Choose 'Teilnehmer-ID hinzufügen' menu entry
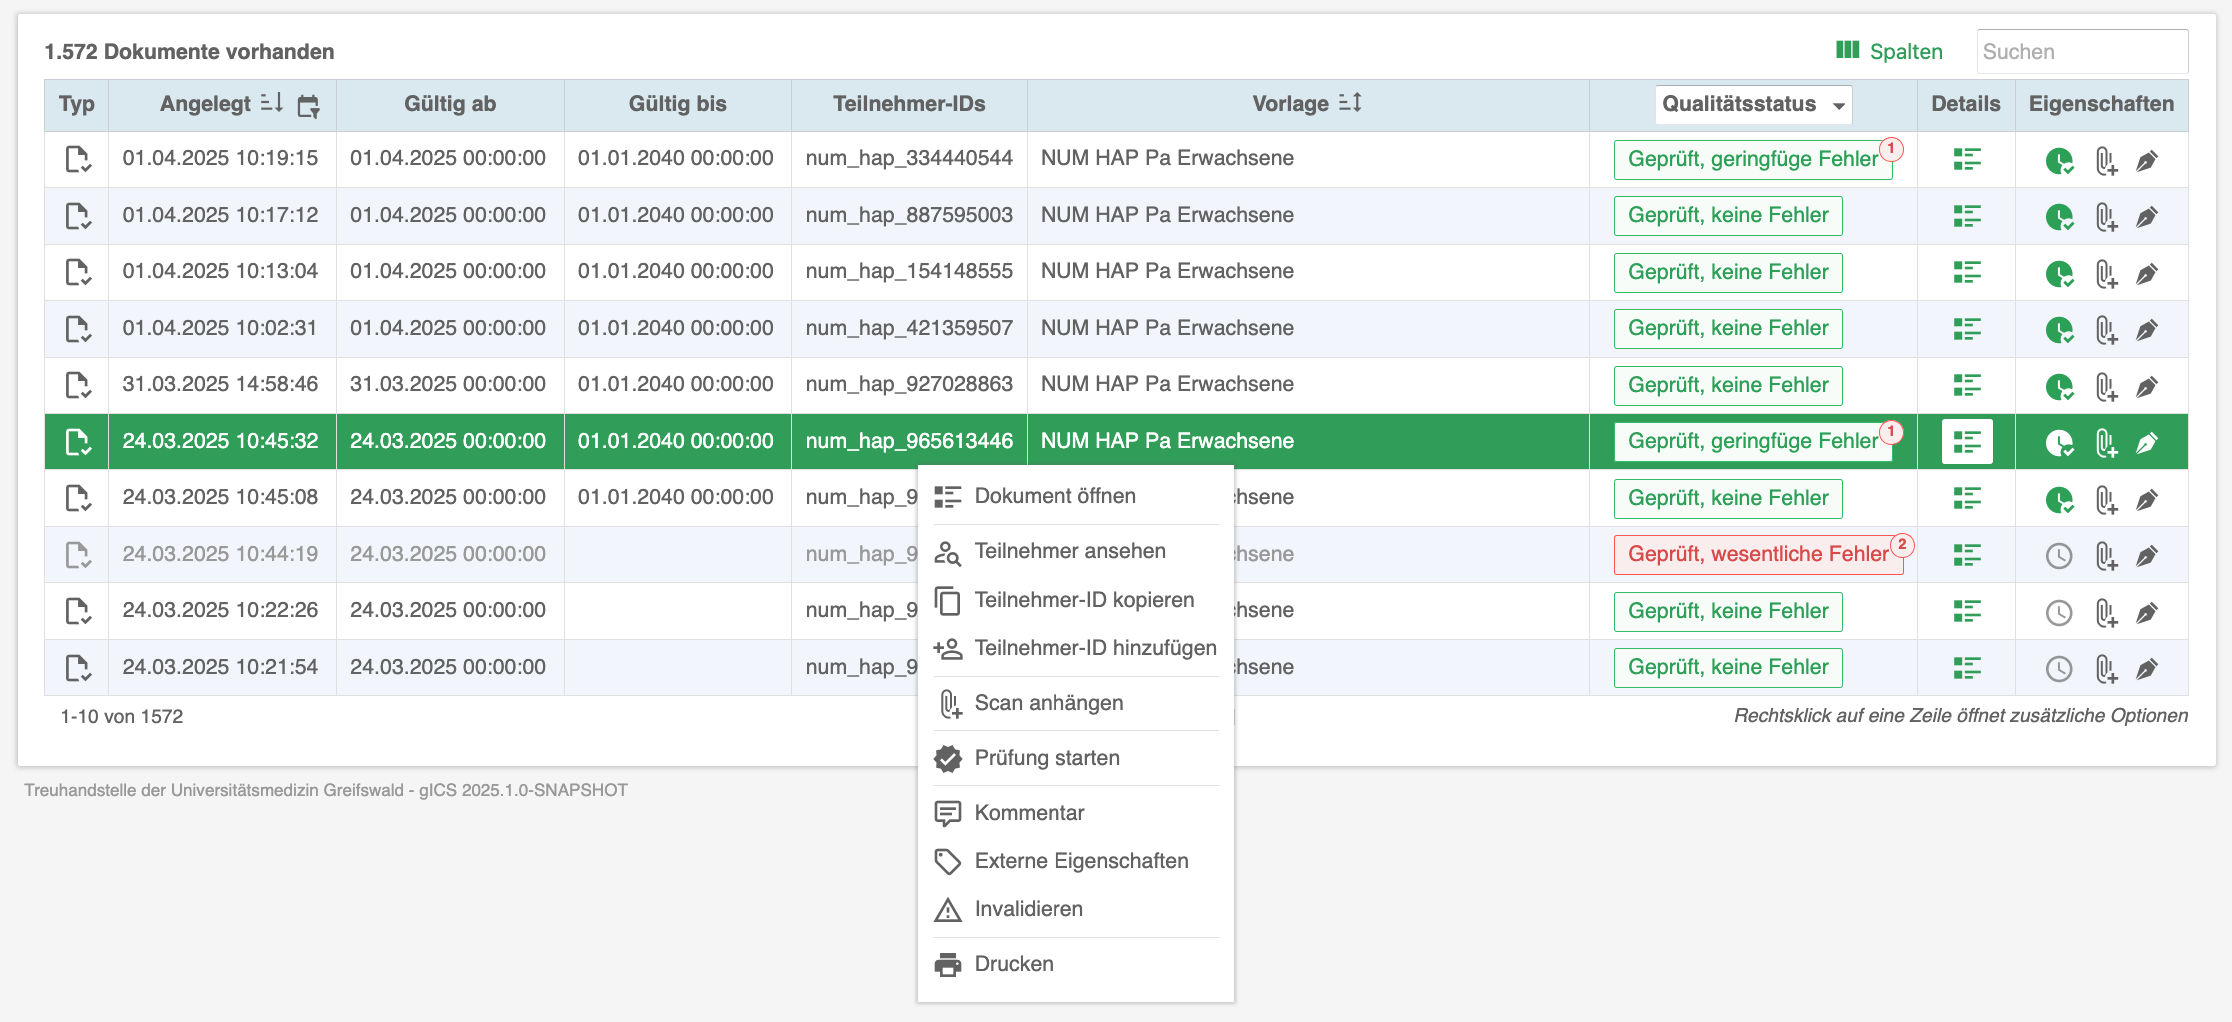Image resolution: width=2232 pixels, height=1022 pixels. click(x=1075, y=648)
